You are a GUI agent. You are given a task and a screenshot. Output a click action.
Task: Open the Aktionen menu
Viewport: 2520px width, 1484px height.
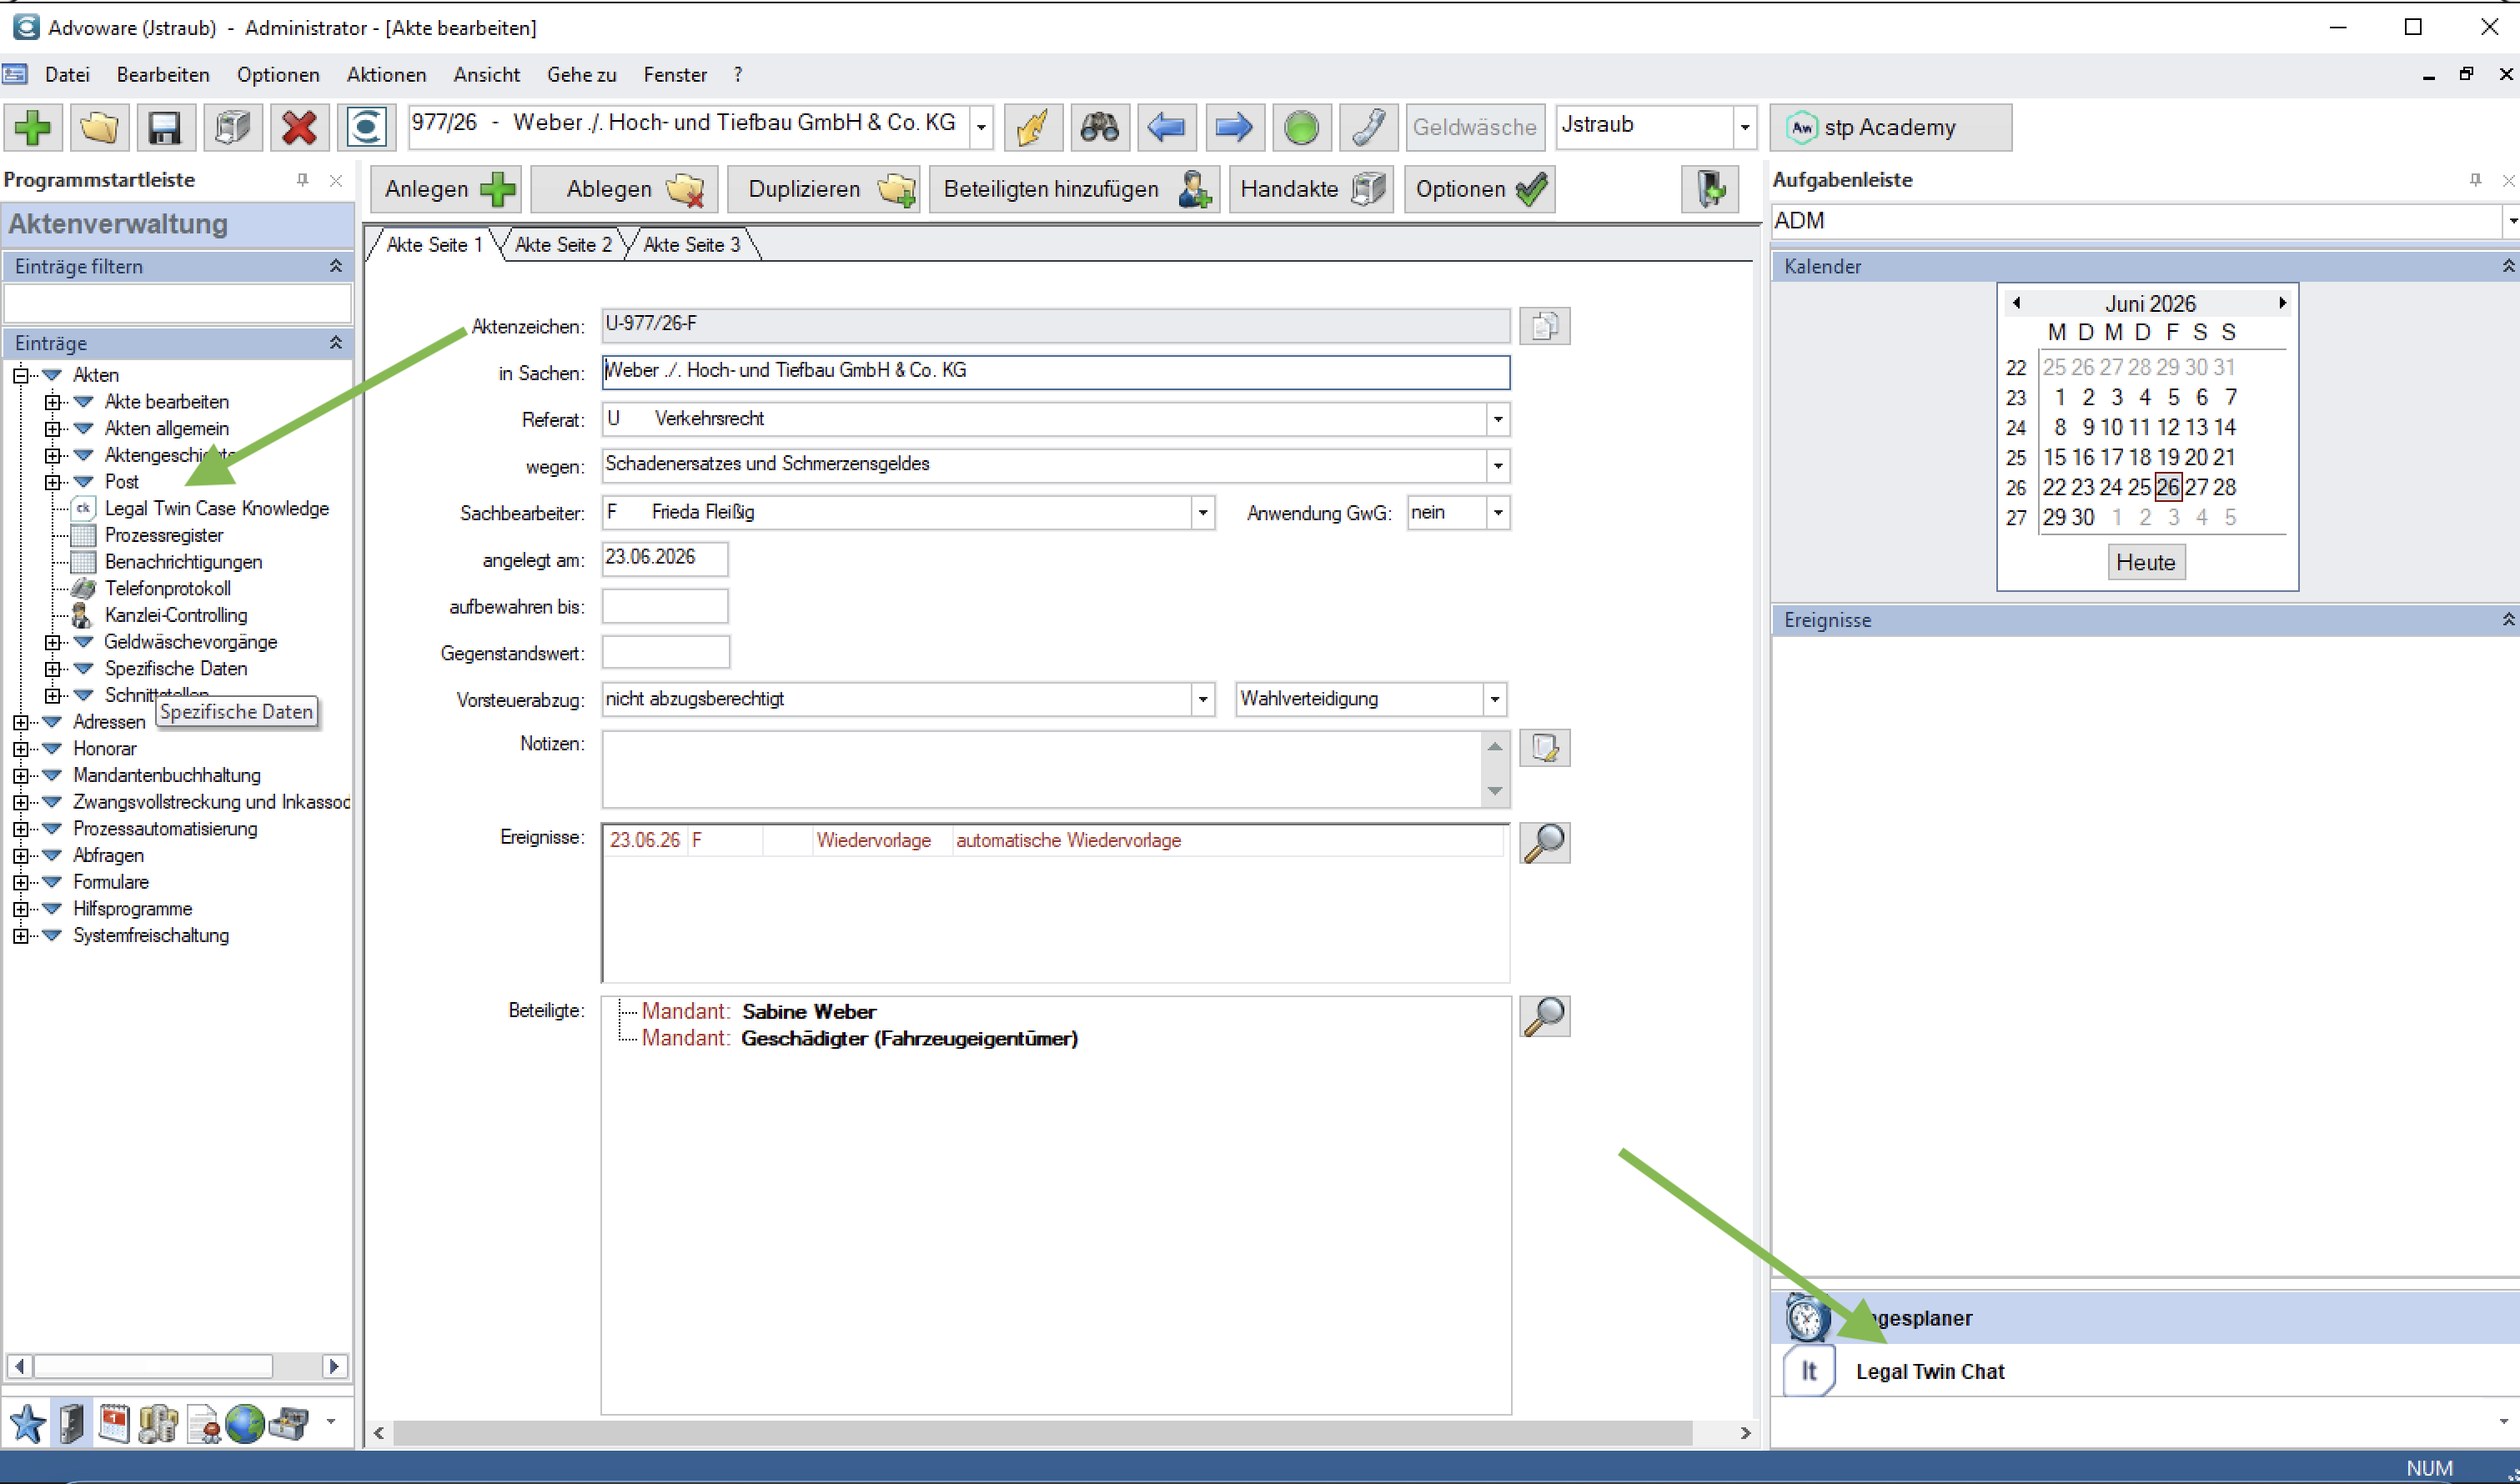[x=386, y=75]
